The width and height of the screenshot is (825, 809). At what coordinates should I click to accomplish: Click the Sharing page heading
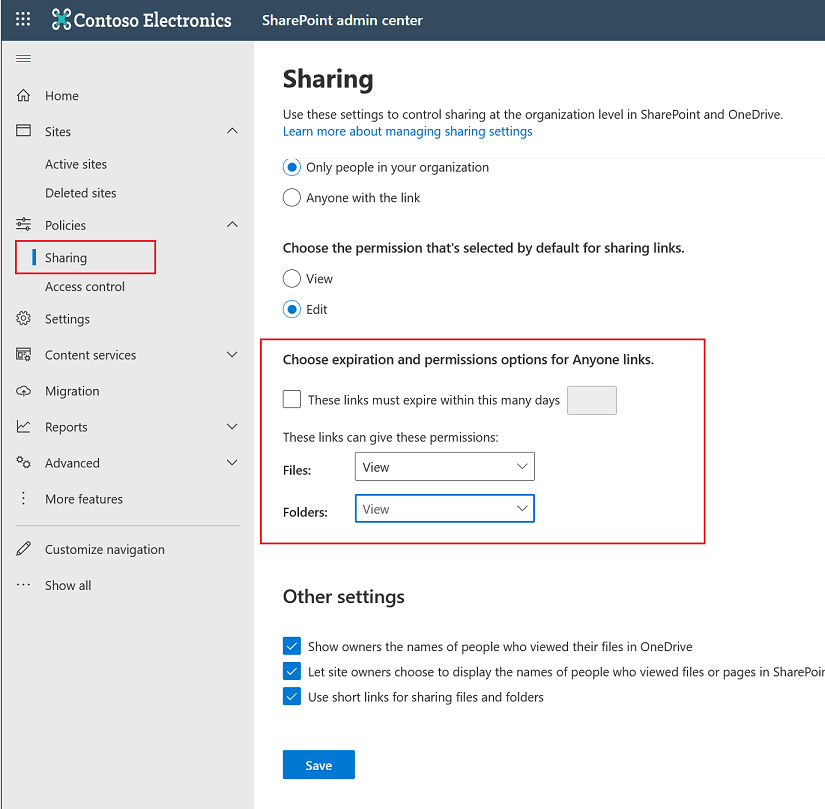coord(328,79)
